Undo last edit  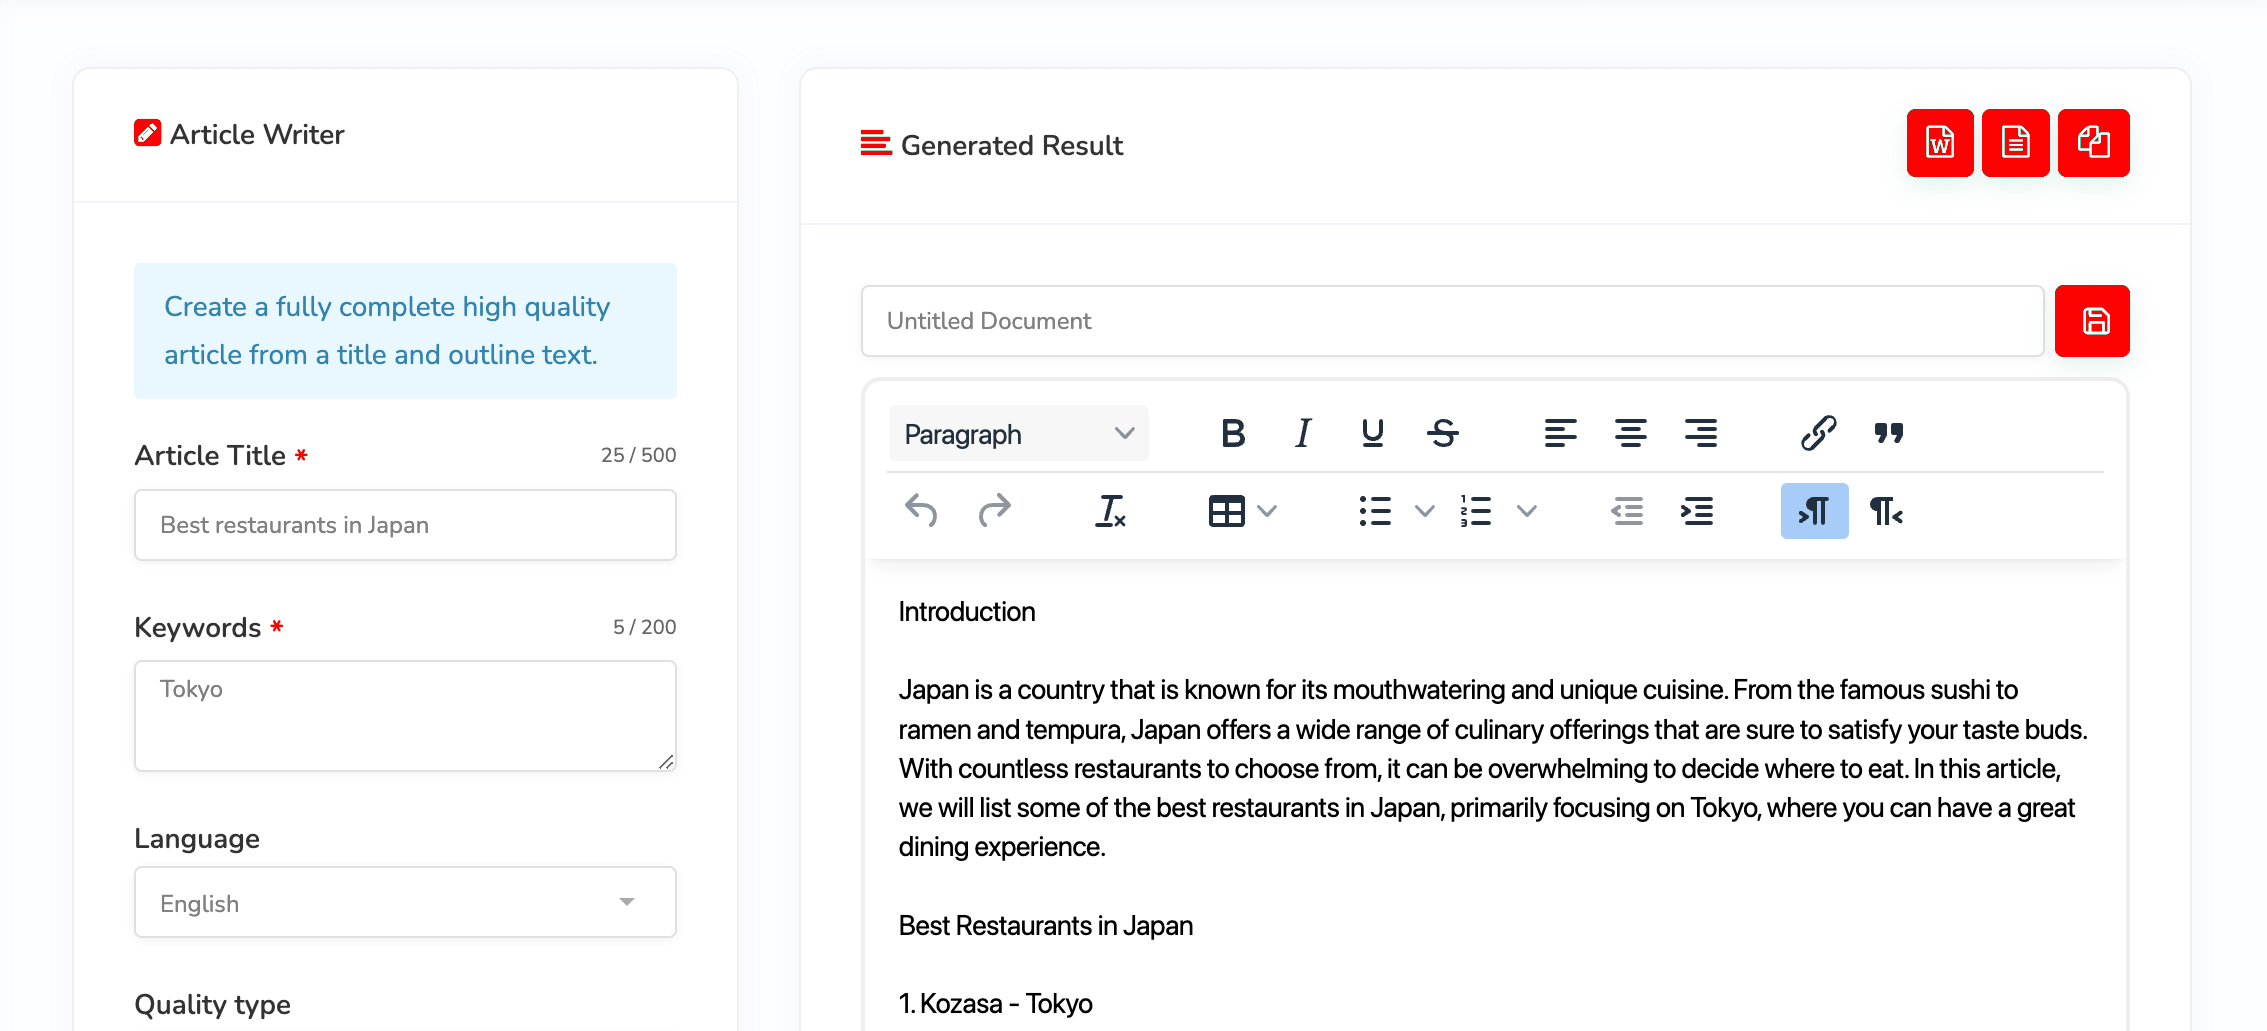pos(921,511)
